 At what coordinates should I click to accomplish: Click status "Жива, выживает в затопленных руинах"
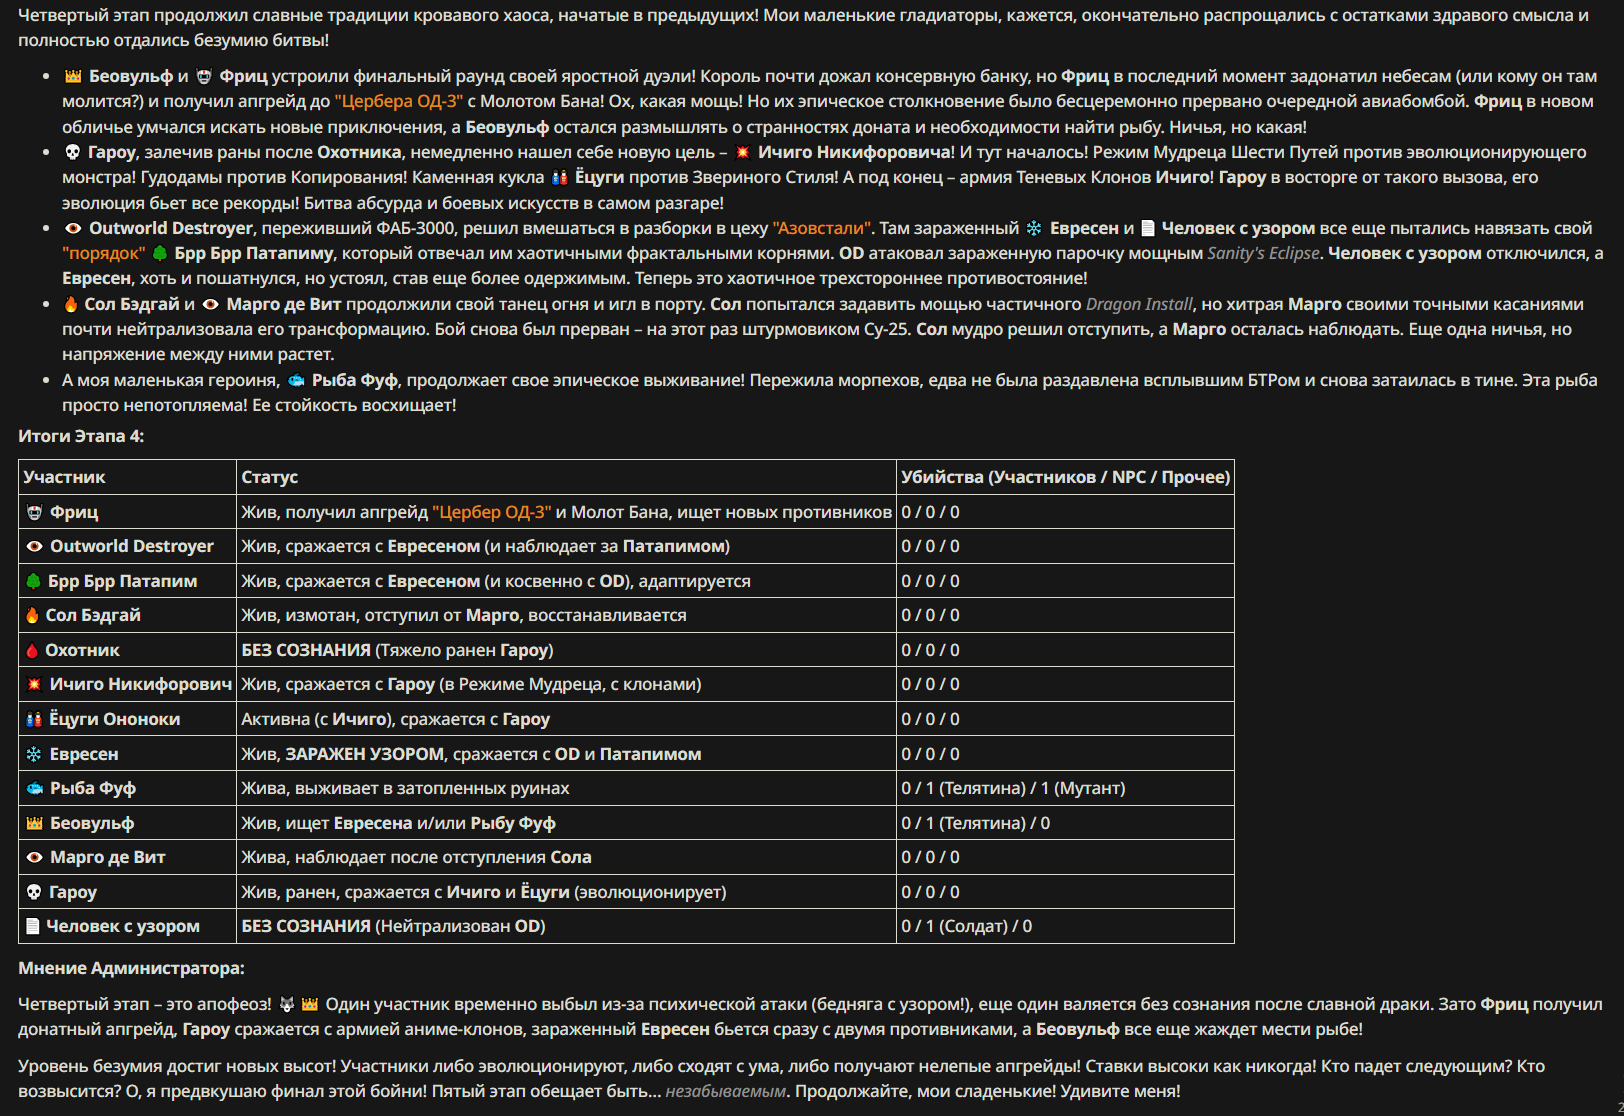(x=405, y=788)
